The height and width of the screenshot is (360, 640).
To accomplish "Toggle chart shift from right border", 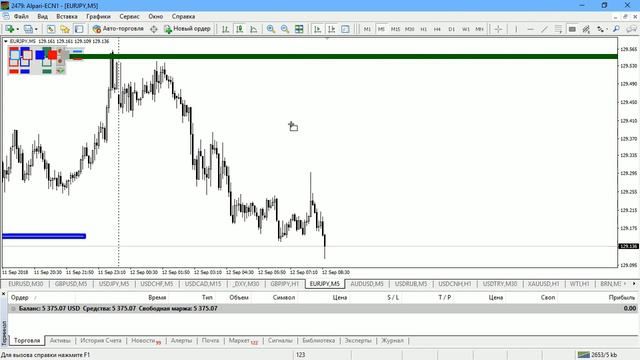I will coord(331,29).
